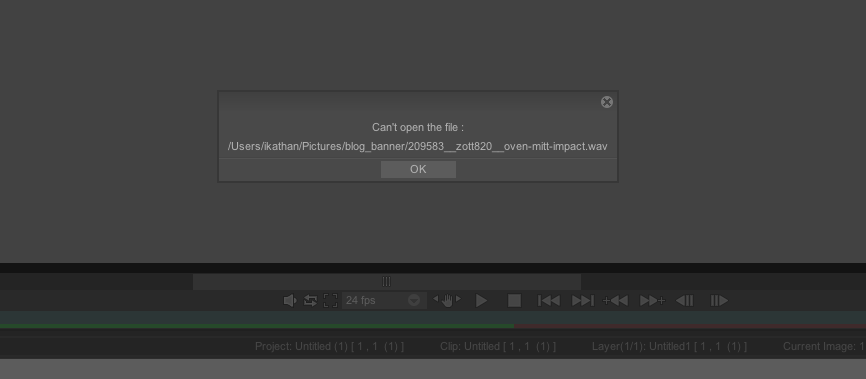Click the next bookmark icon with plus

pyautogui.click(x=652, y=301)
